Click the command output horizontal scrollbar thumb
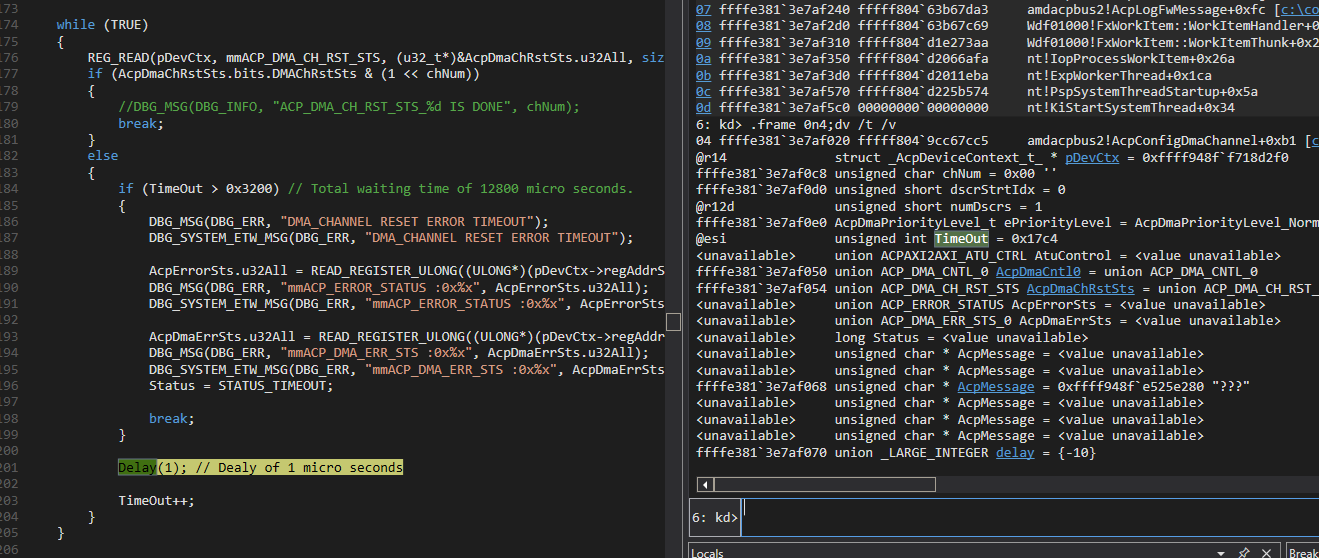This screenshot has height=558, width=1319. pos(825,484)
